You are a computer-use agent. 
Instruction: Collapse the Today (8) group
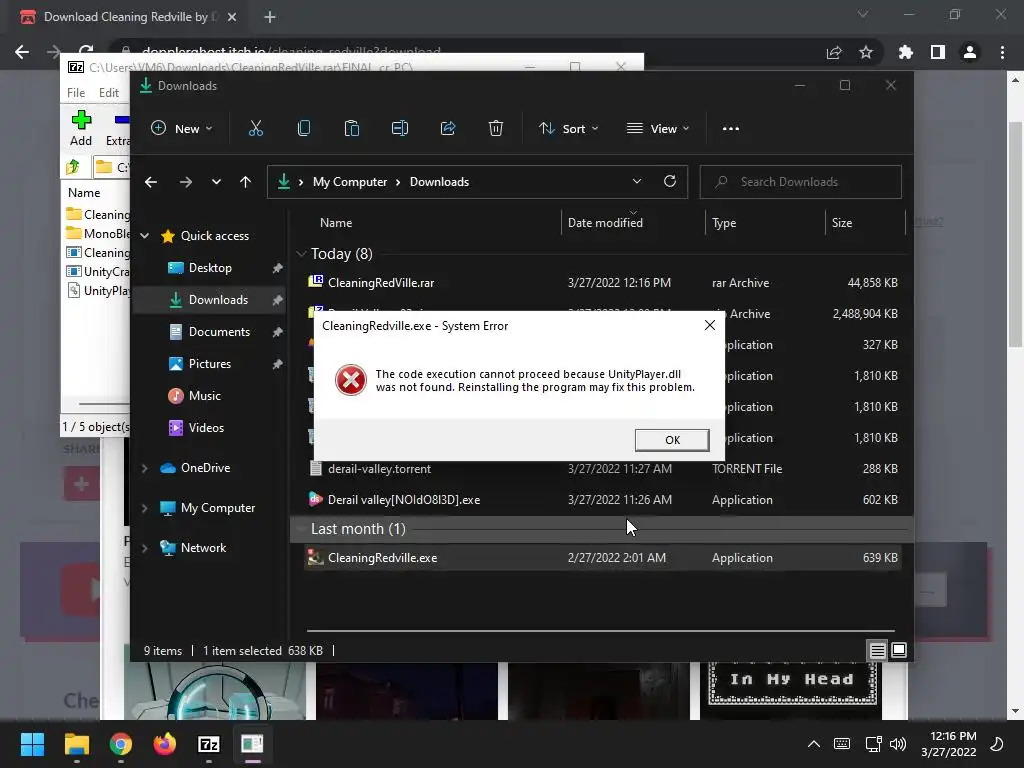[x=301, y=254]
